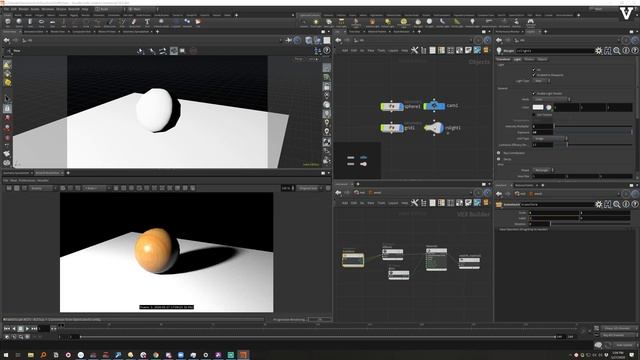Click the sphere1 geometry node
The height and width of the screenshot is (360, 640).
click(x=392, y=106)
